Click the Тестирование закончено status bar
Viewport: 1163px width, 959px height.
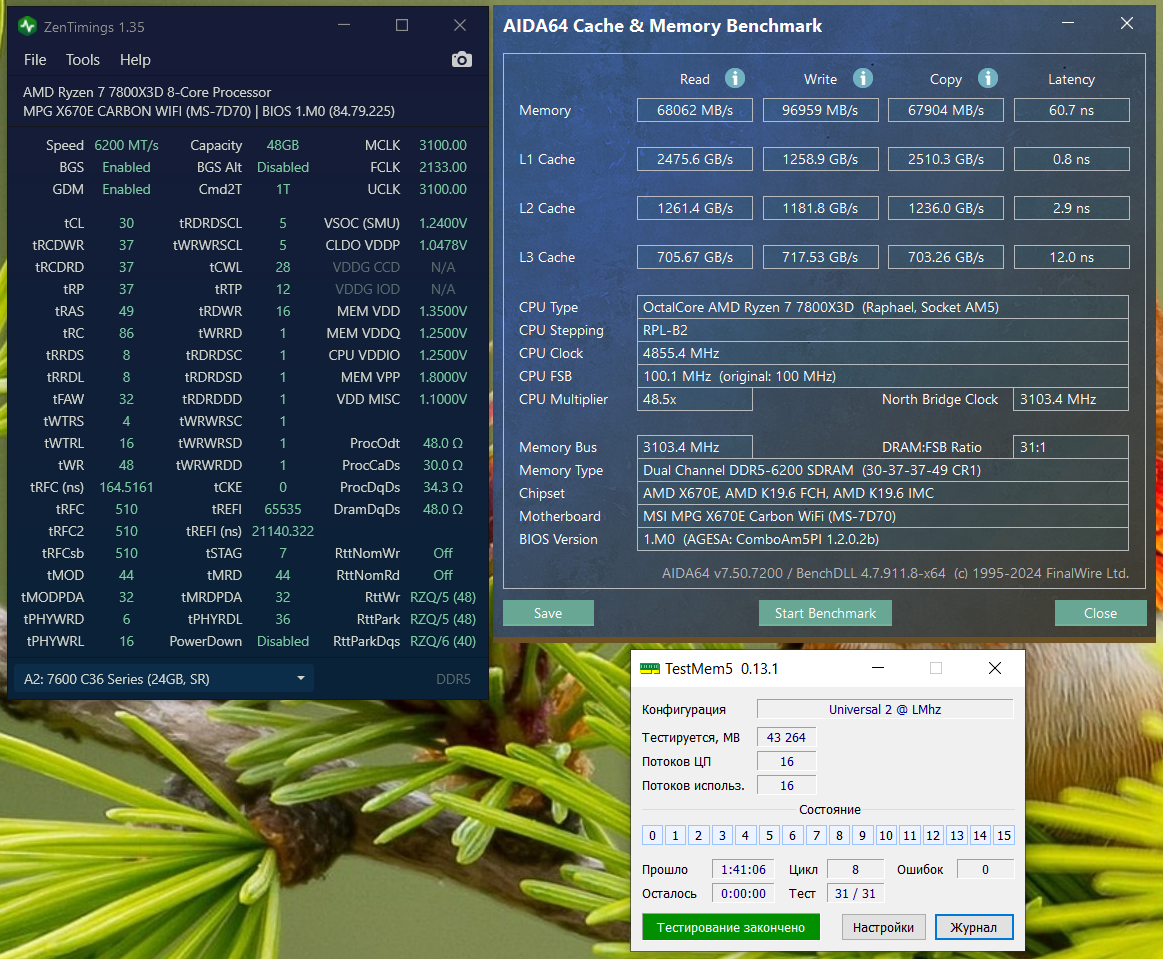click(731, 927)
